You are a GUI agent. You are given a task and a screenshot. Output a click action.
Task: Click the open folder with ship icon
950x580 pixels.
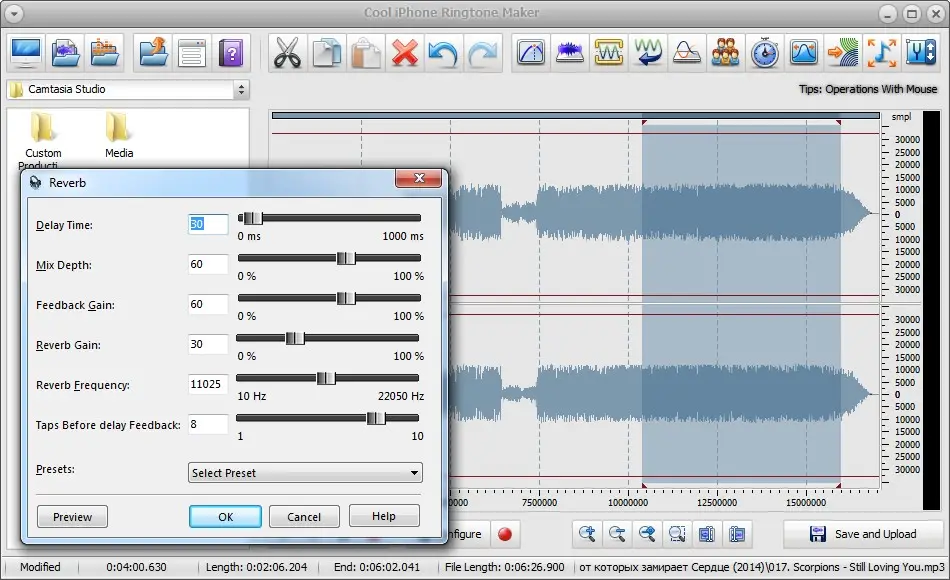[105, 53]
